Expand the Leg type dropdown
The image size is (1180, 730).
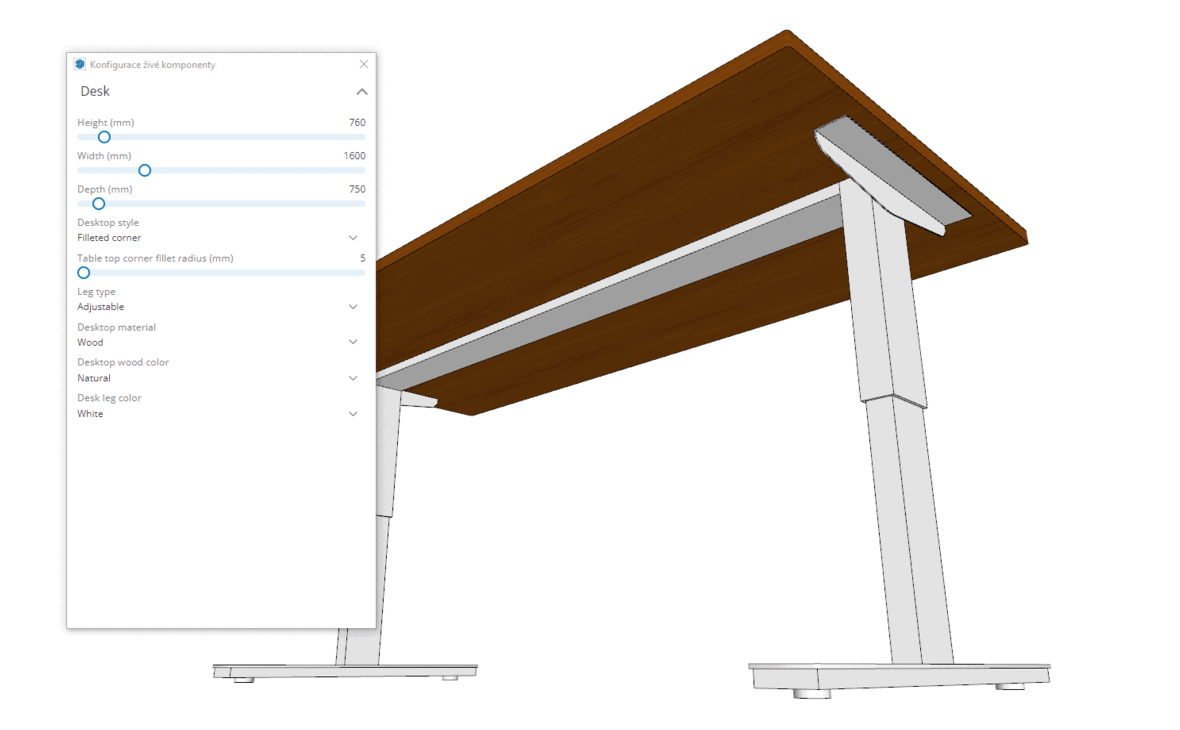pos(353,307)
